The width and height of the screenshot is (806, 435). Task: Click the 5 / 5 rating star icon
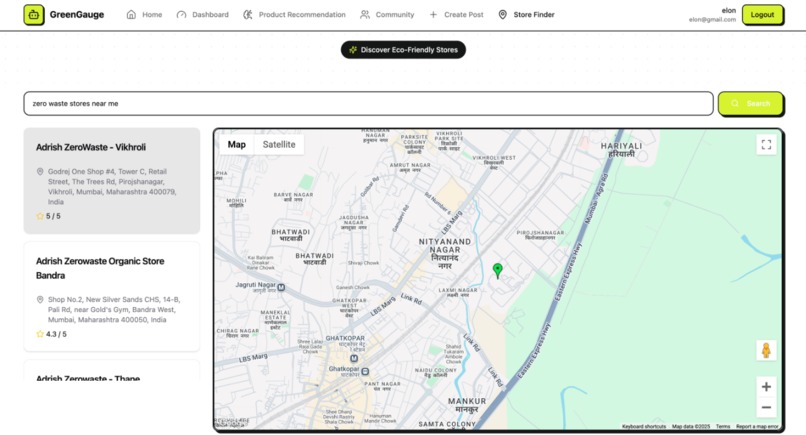pos(40,216)
